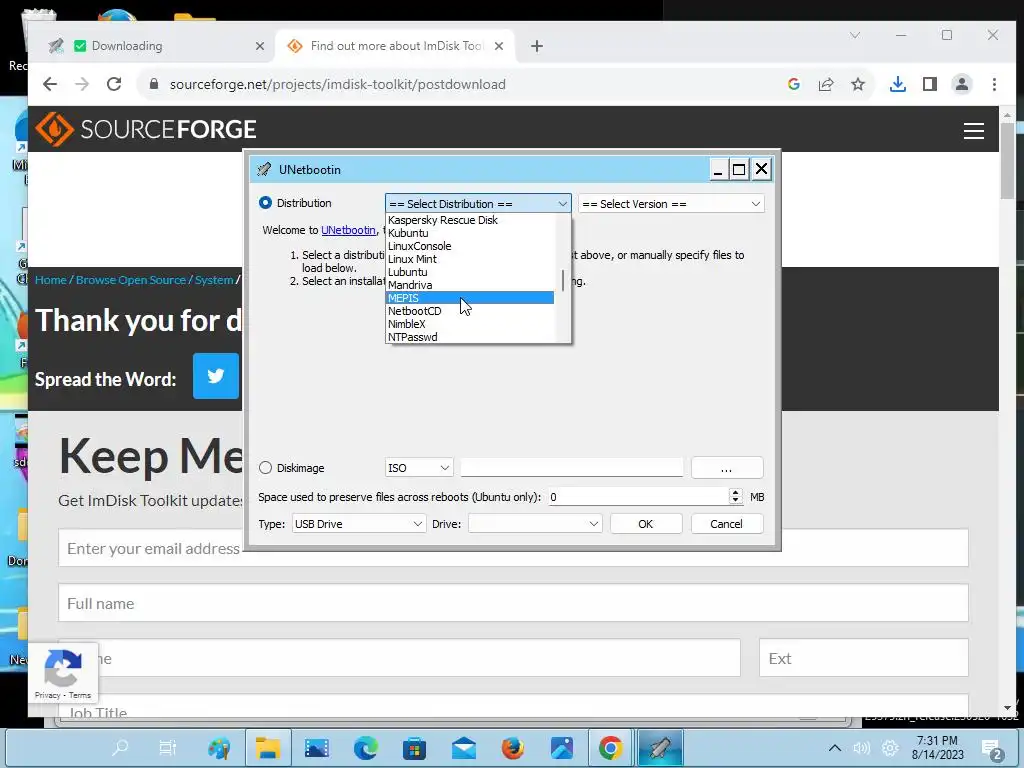
Task: Share on Twitter button
Action: 216,376
